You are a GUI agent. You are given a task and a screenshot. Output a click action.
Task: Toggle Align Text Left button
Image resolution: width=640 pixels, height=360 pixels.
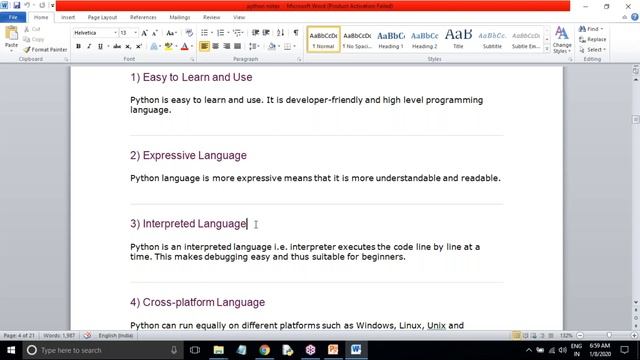coord(204,47)
